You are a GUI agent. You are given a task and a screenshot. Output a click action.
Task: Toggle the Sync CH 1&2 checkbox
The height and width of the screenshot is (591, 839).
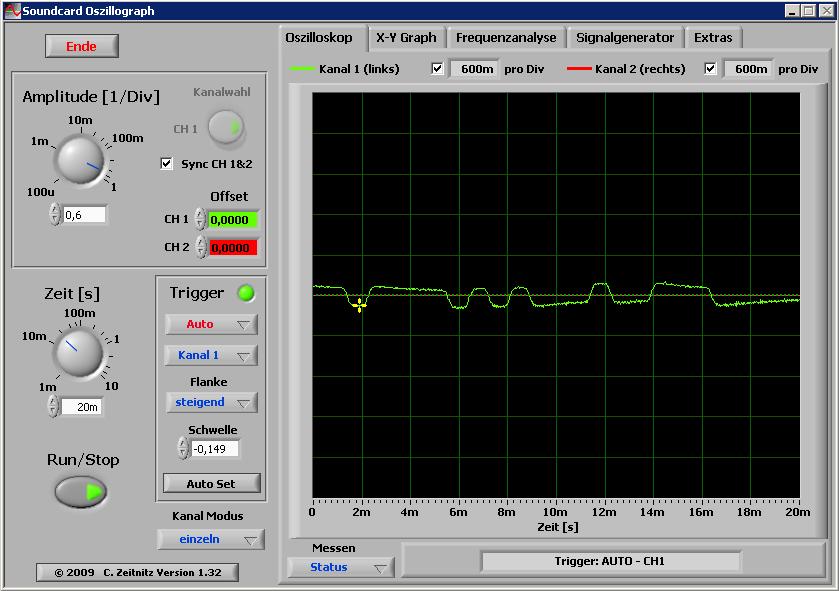click(x=167, y=163)
